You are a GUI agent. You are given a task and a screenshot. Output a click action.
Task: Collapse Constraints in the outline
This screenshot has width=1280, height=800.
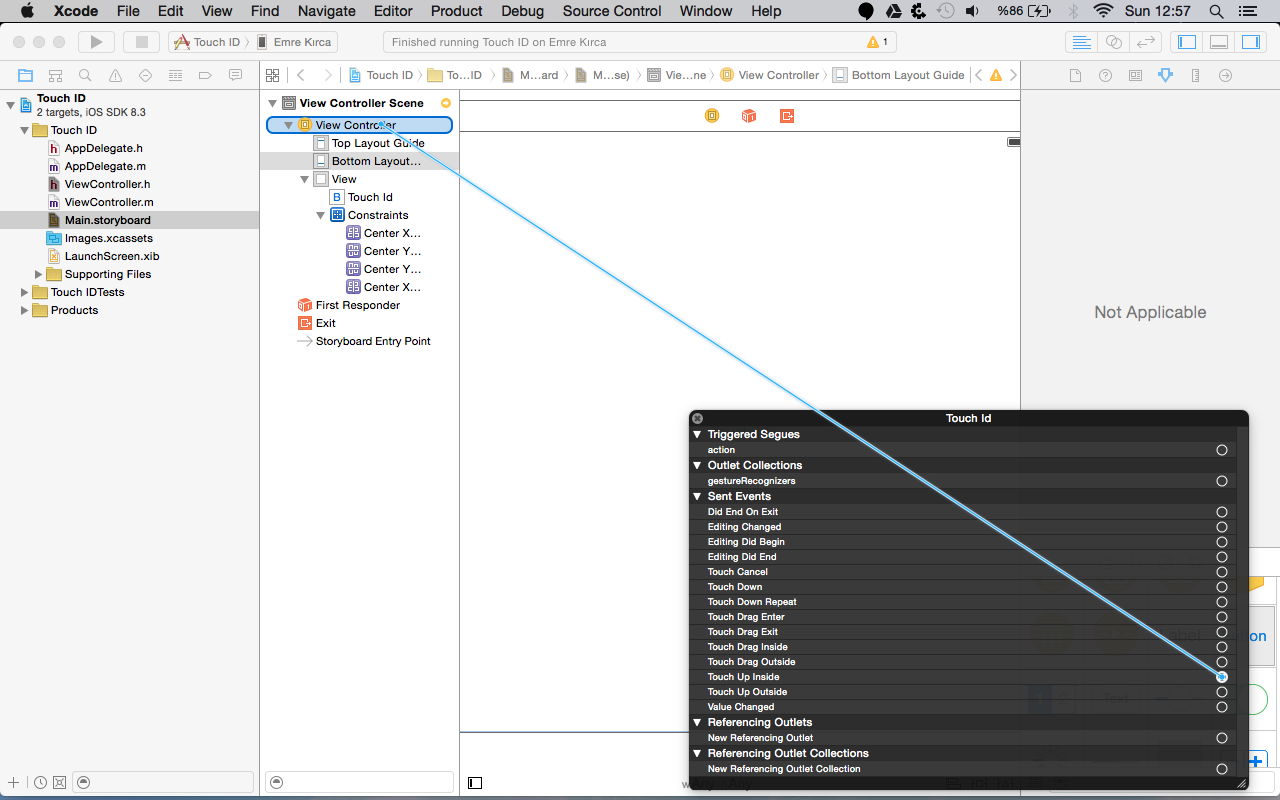[x=321, y=215]
